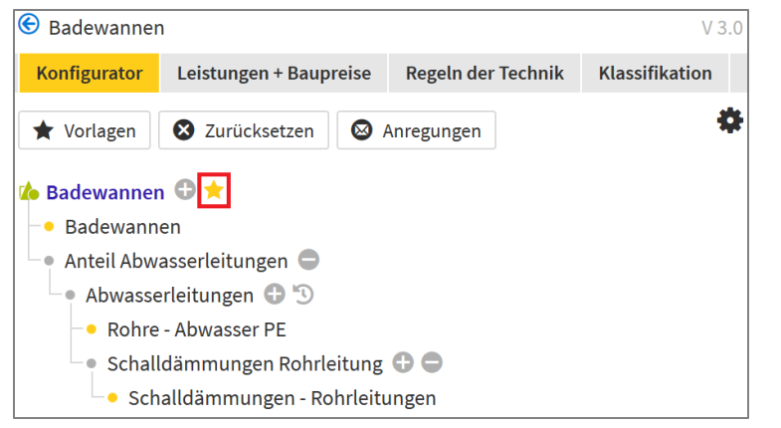Click the back arrow beside Badewannen title
Viewport: 781px width, 428px height.
(x=30, y=26)
